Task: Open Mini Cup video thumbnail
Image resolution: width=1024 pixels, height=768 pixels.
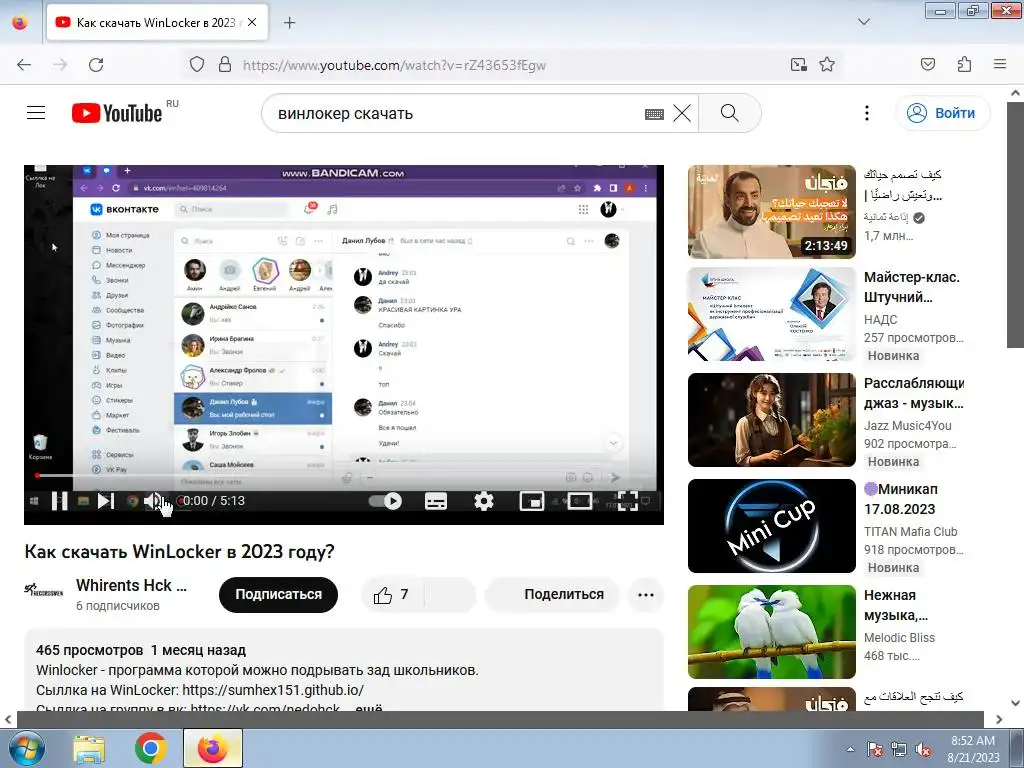Action: point(772,526)
